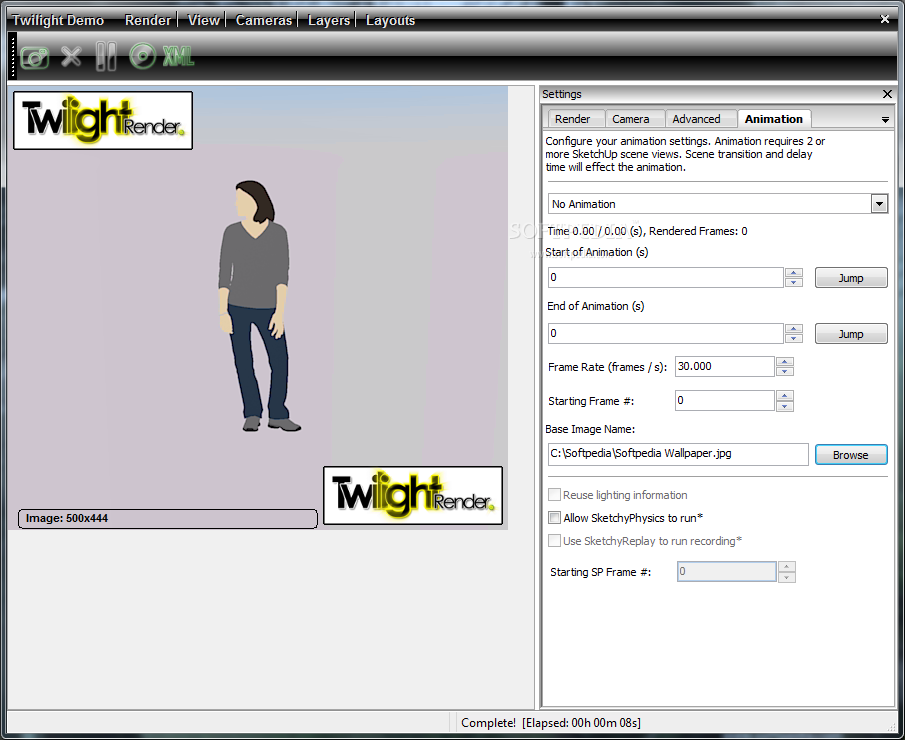Image resolution: width=905 pixels, height=740 pixels.
Task: Click the Frame Rate input field
Action: pyautogui.click(x=724, y=367)
